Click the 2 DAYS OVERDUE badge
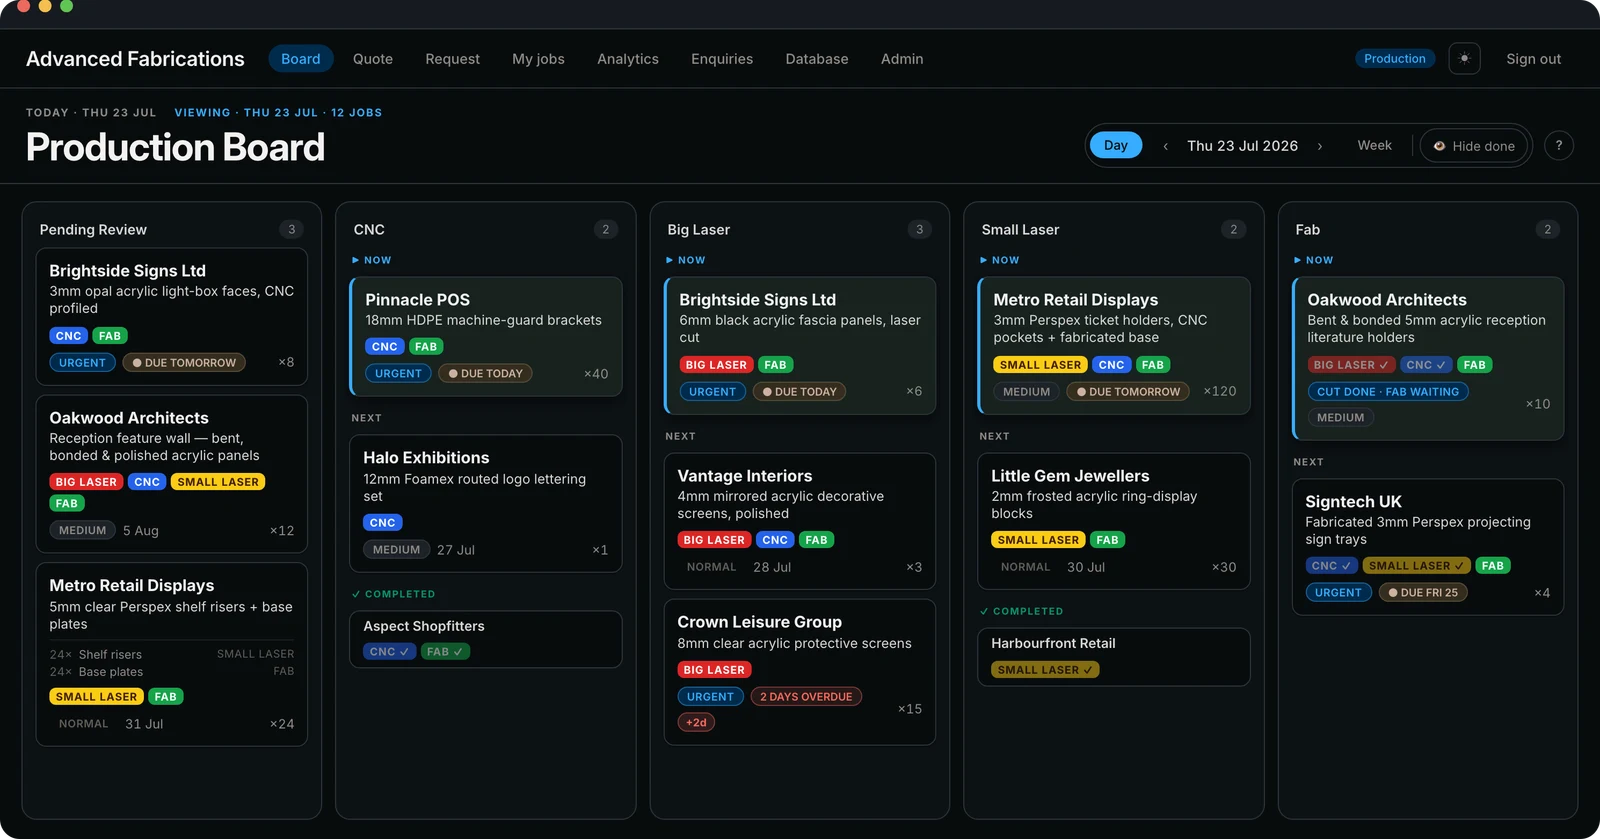The image size is (1600, 839). pos(806,697)
